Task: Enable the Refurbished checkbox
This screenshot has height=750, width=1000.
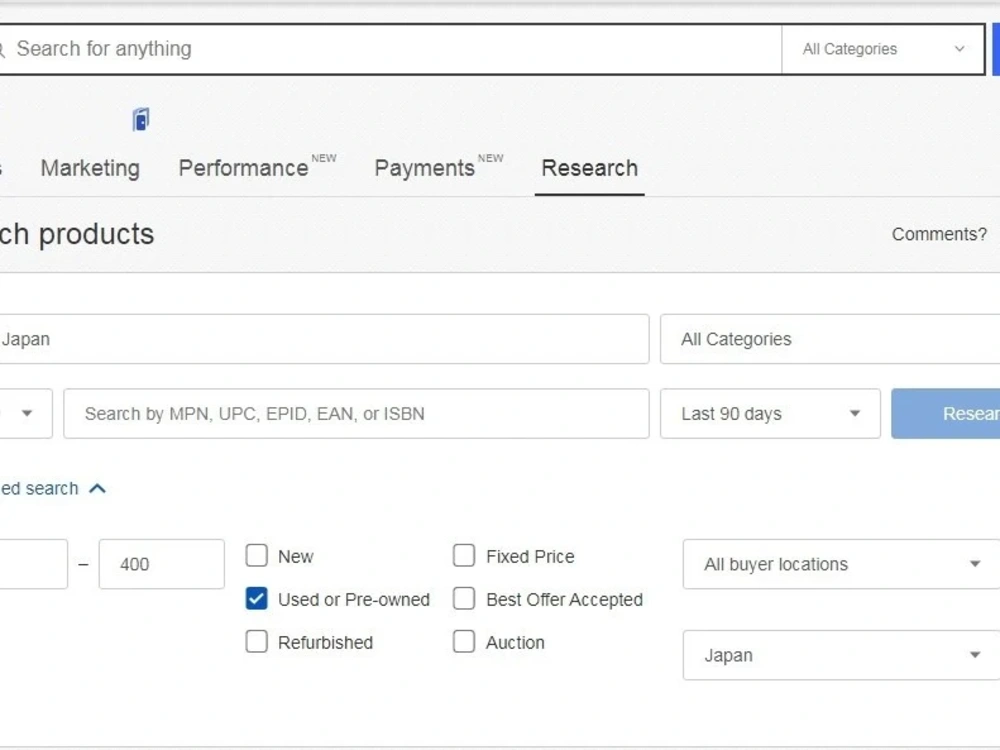Action: [x=256, y=642]
